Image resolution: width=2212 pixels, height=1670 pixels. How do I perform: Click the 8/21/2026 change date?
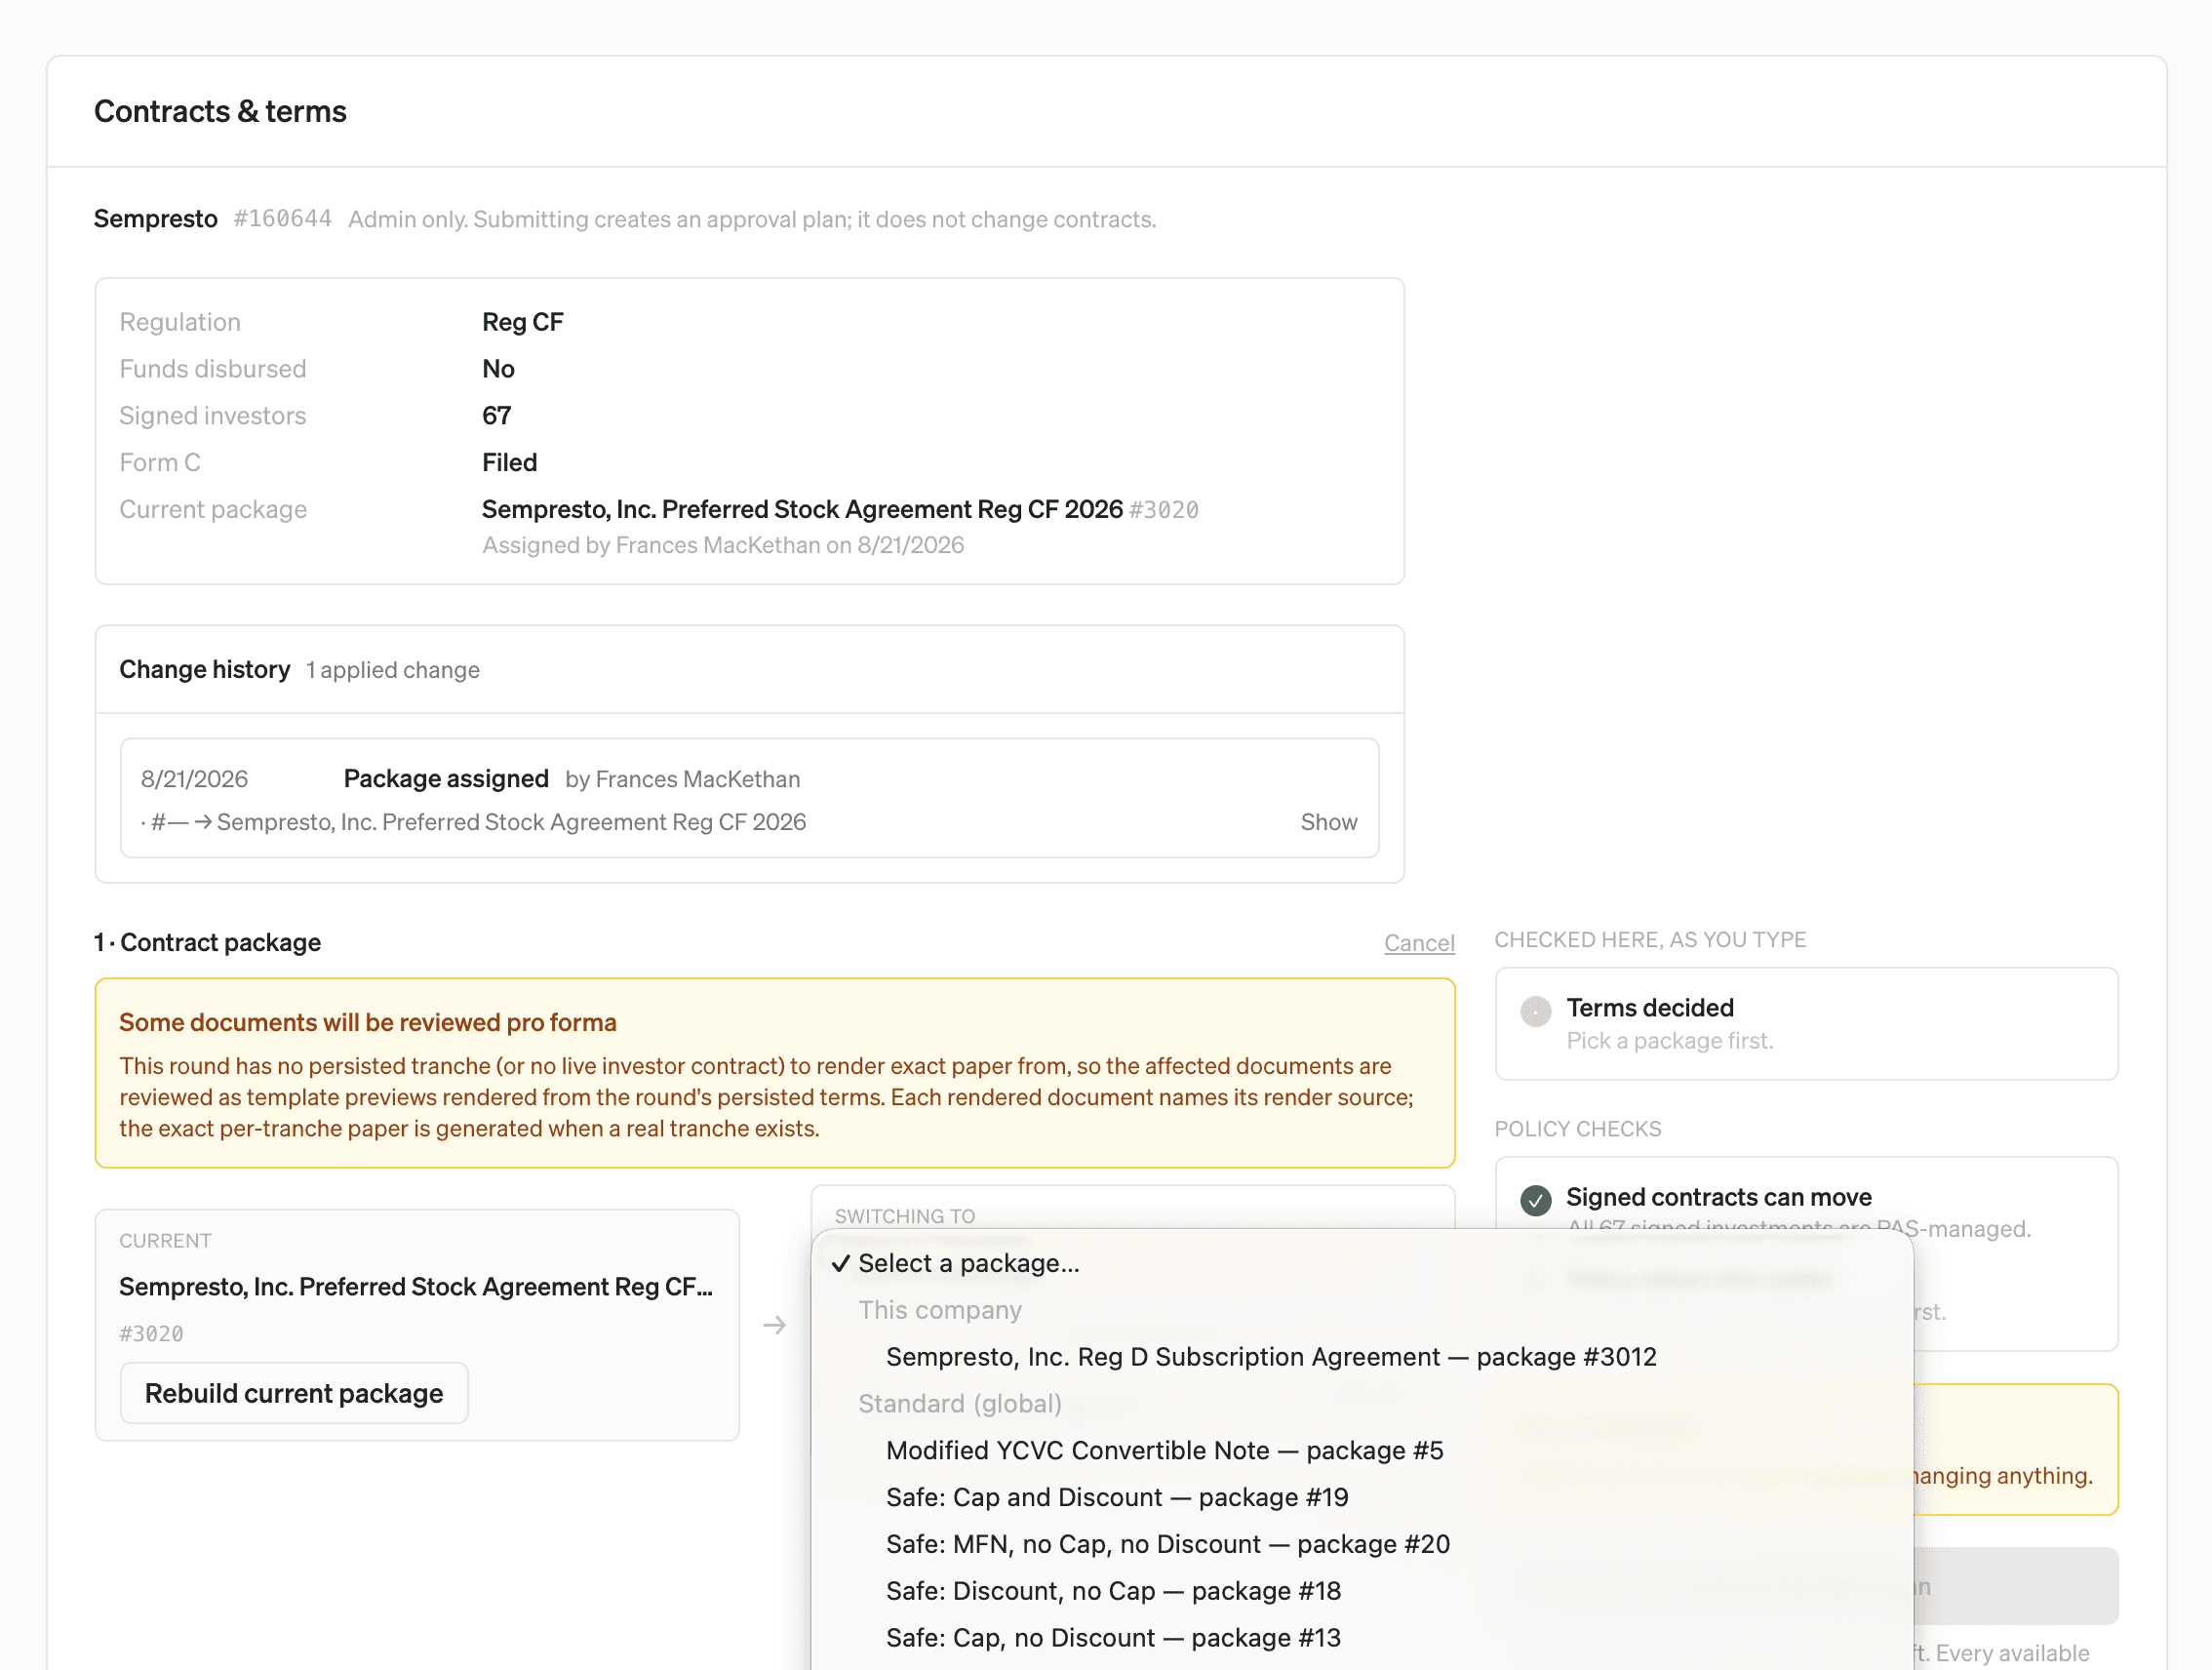194,779
